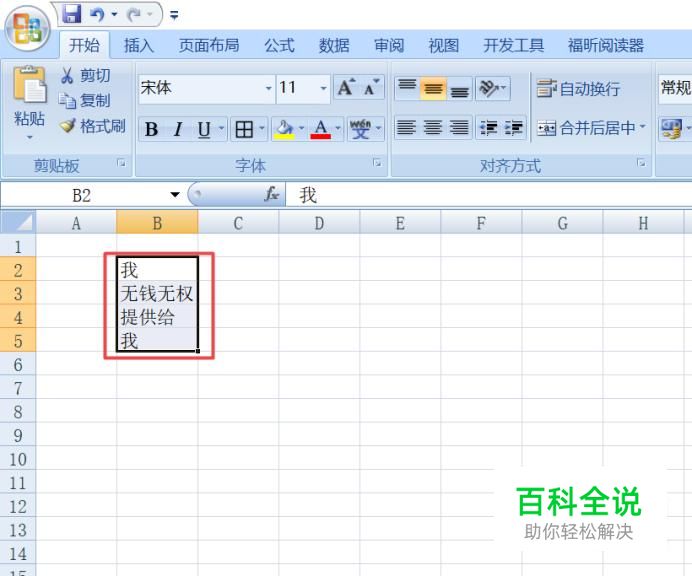Undo the last action
The image size is (692, 576).
tap(97, 15)
